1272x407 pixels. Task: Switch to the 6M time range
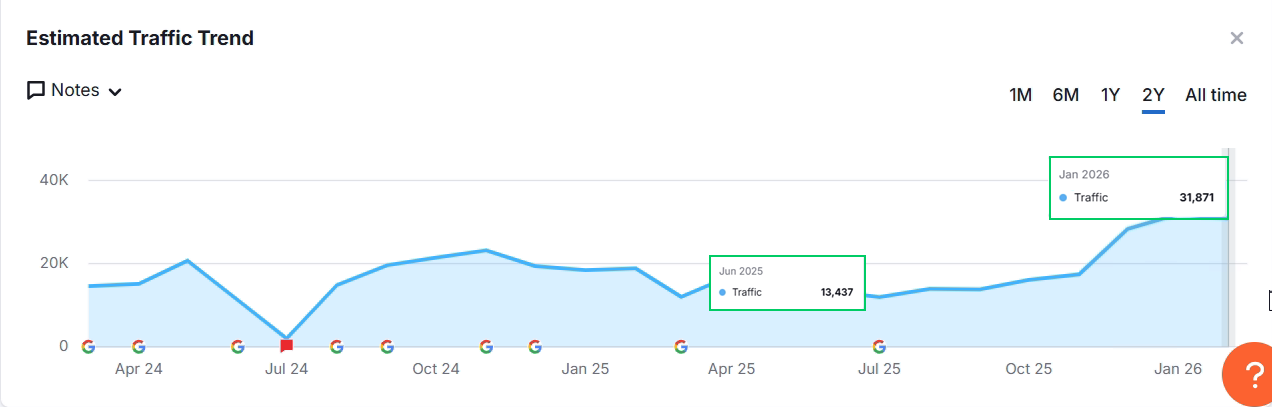[1065, 95]
